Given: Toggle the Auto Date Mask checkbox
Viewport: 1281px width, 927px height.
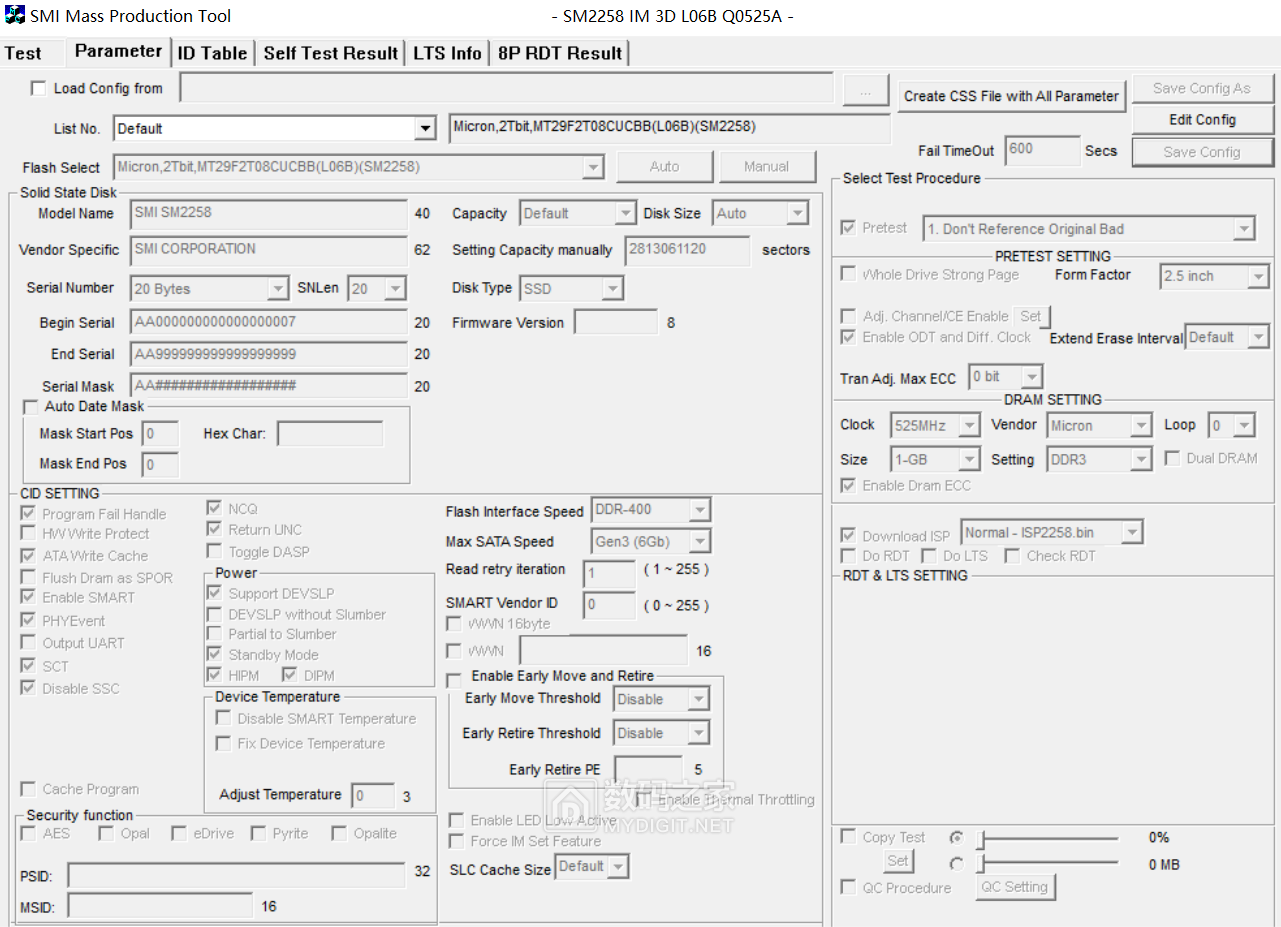Looking at the screenshot, I should (x=30, y=407).
